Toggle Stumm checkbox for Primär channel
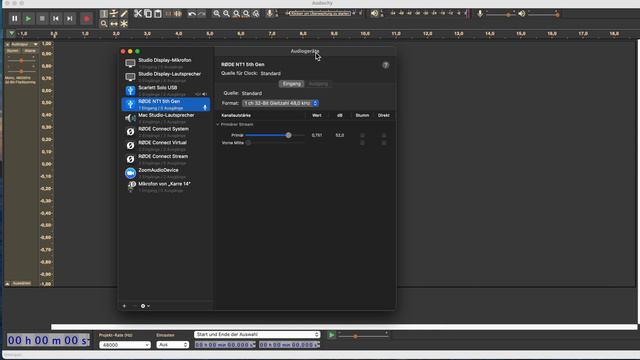The image size is (640, 360). [362, 135]
